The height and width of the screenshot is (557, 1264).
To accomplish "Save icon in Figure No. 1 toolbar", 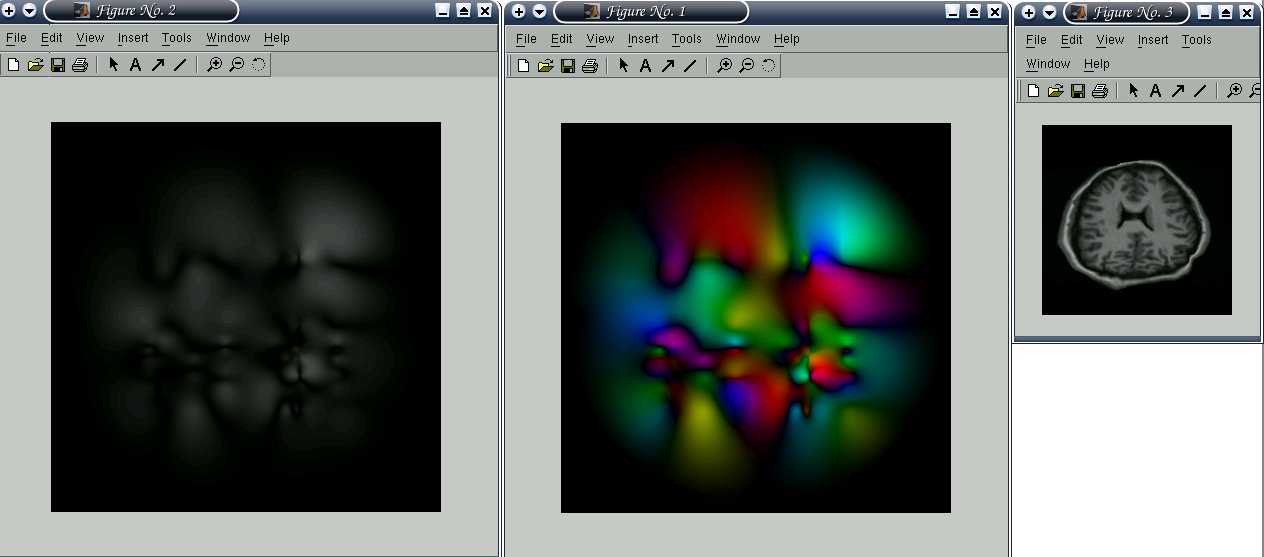I will (x=568, y=66).
